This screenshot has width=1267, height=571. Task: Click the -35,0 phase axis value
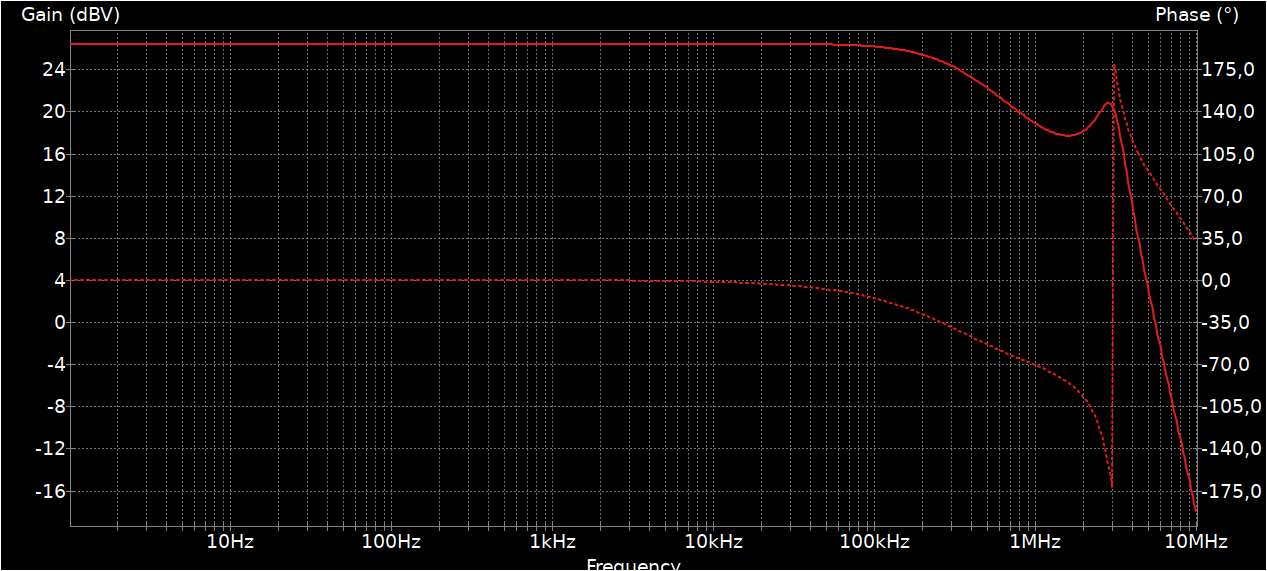[x=1227, y=322]
